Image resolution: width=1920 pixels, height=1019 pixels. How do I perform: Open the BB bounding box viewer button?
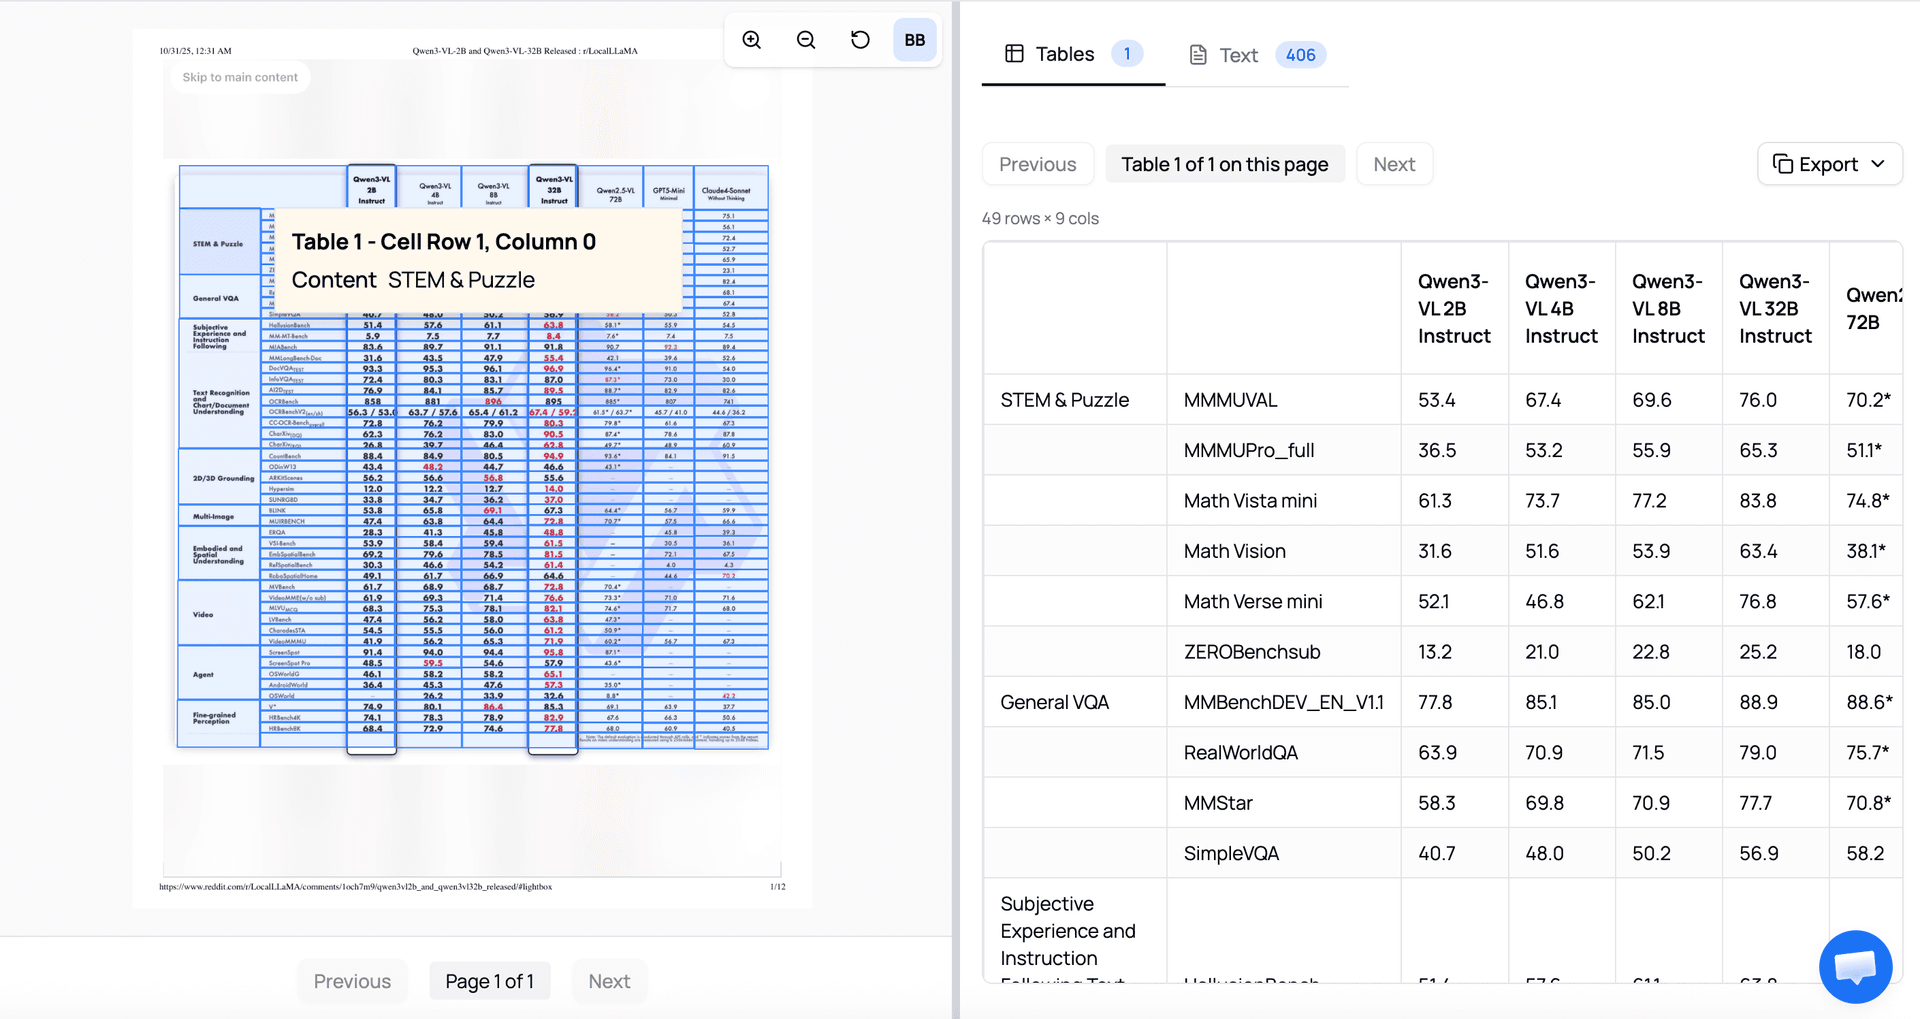(x=914, y=40)
